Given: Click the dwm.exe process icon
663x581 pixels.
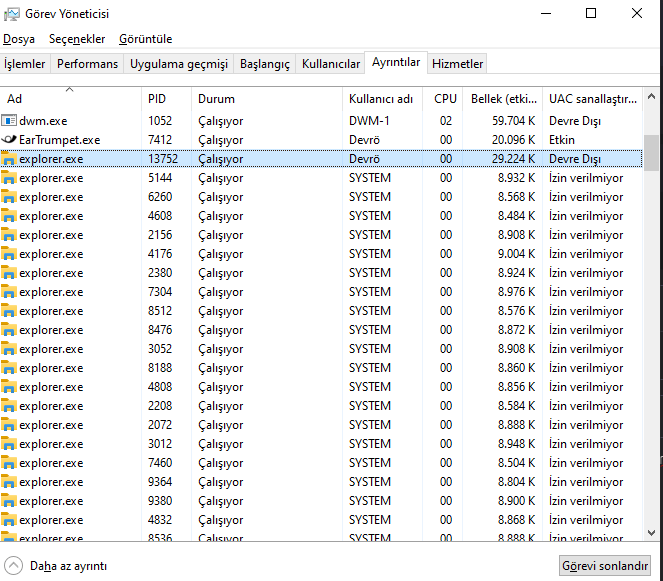Looking at the screenshot, I should (x=9, y=121).
